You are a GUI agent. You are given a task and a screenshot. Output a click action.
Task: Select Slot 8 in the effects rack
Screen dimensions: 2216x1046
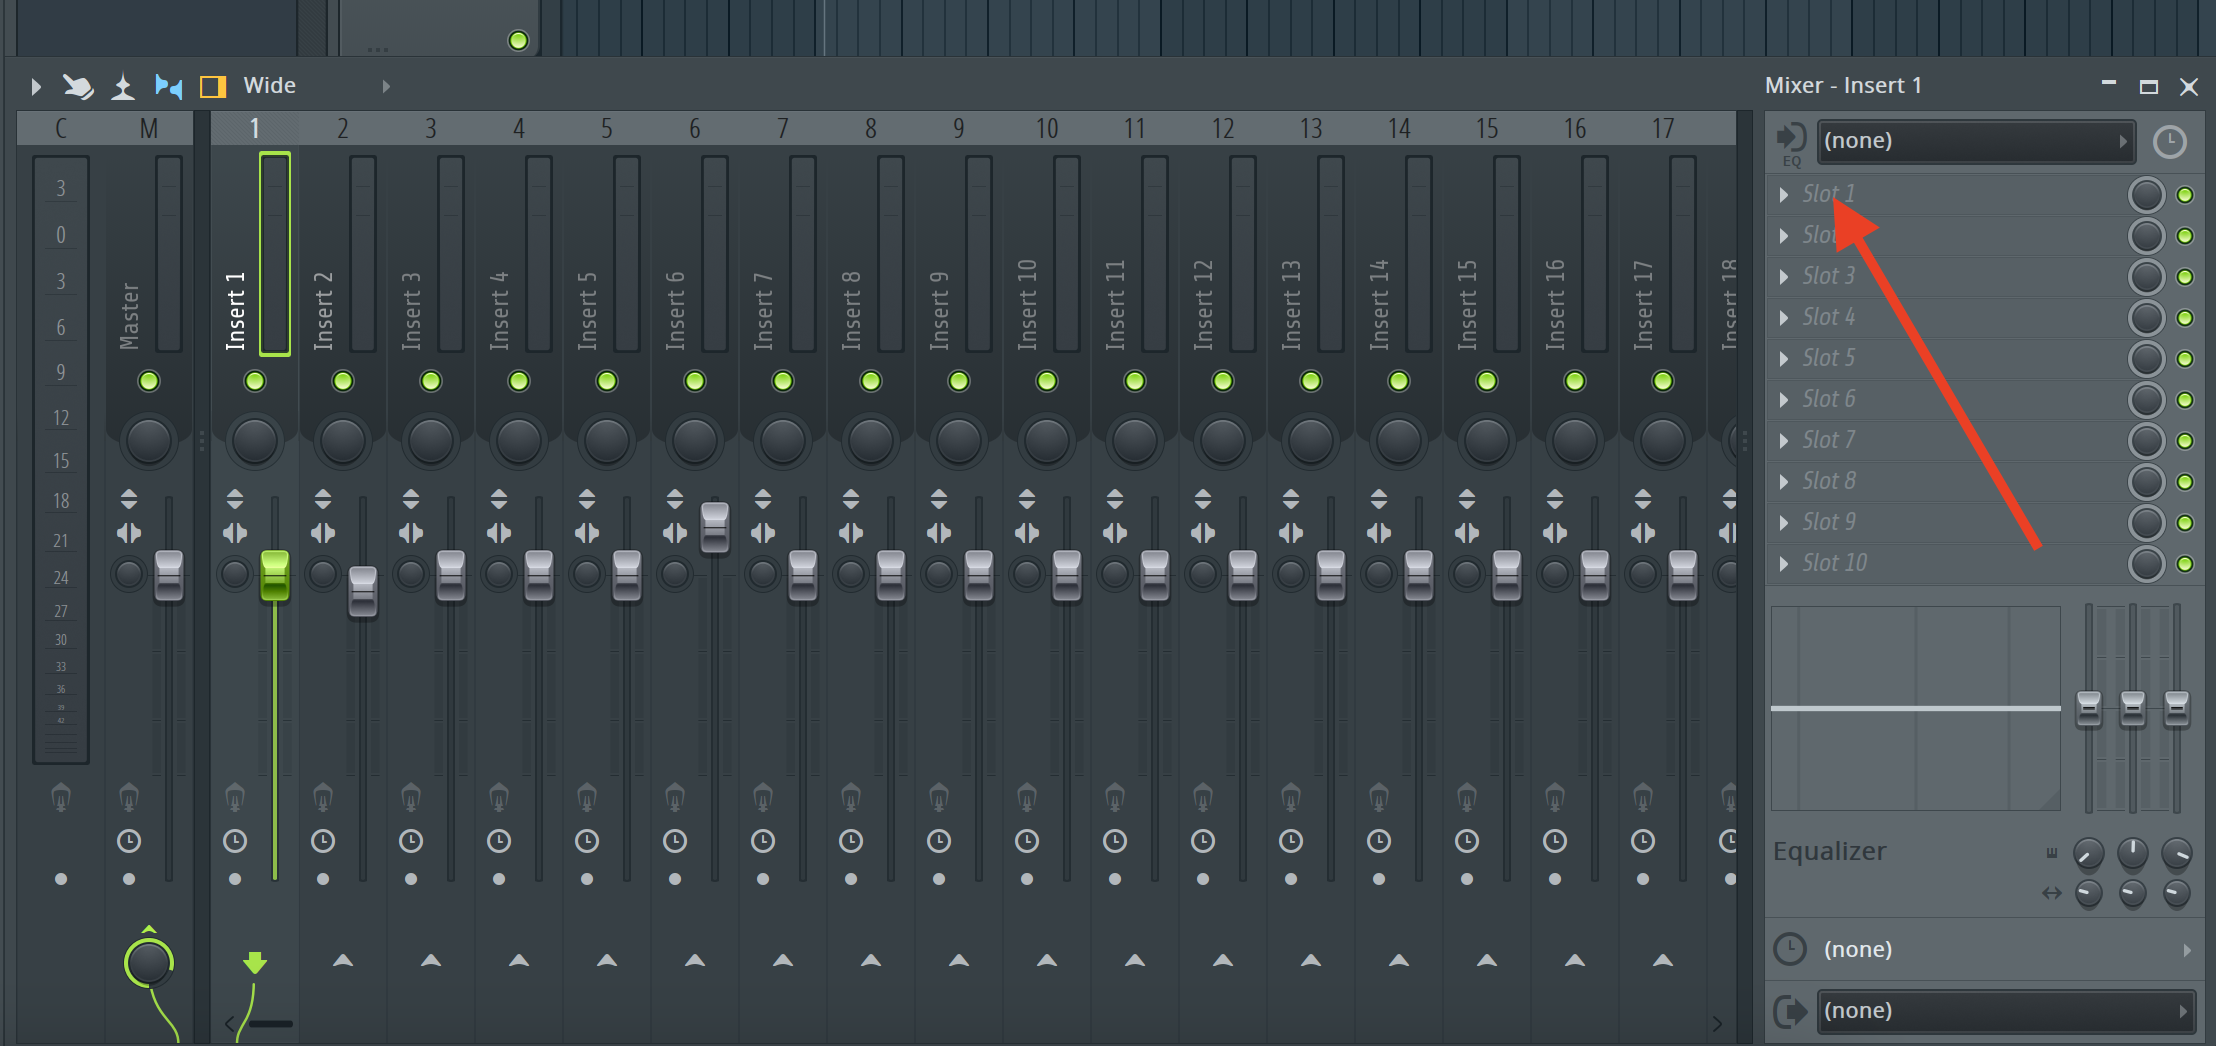(x=1829, y=481)
